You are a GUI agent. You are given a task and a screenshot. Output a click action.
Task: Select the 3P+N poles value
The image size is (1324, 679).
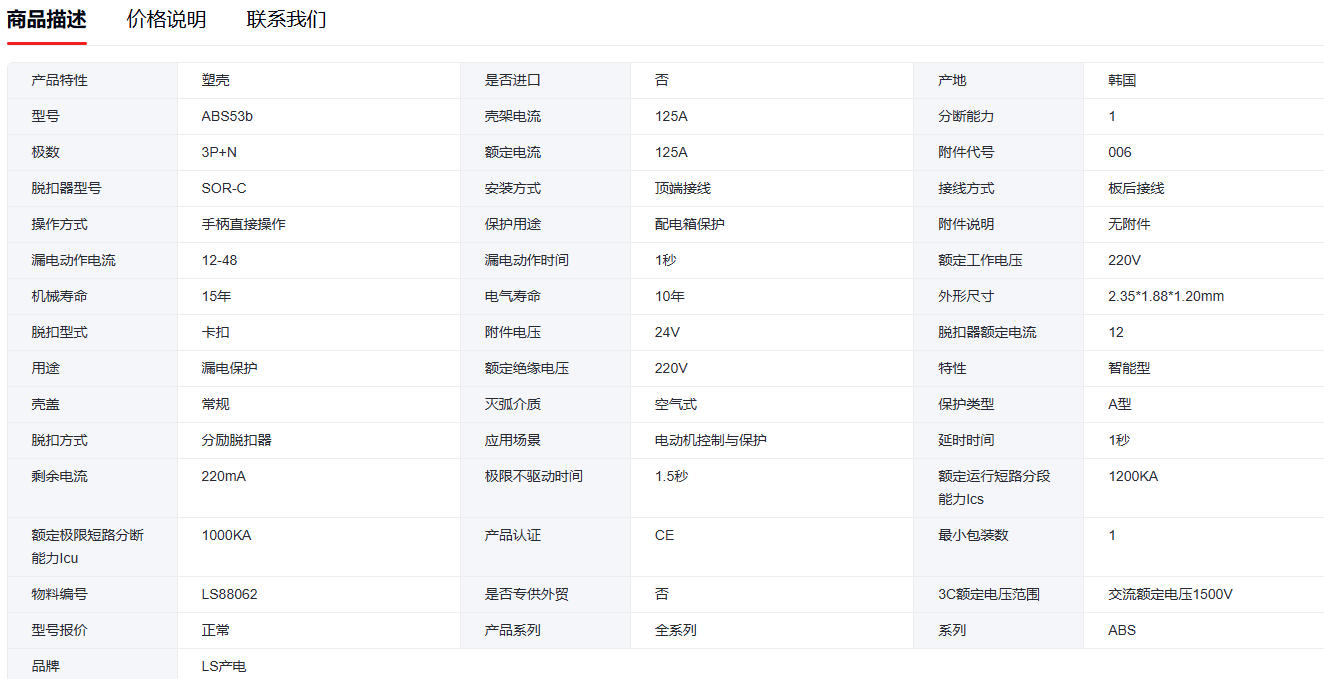219,152
